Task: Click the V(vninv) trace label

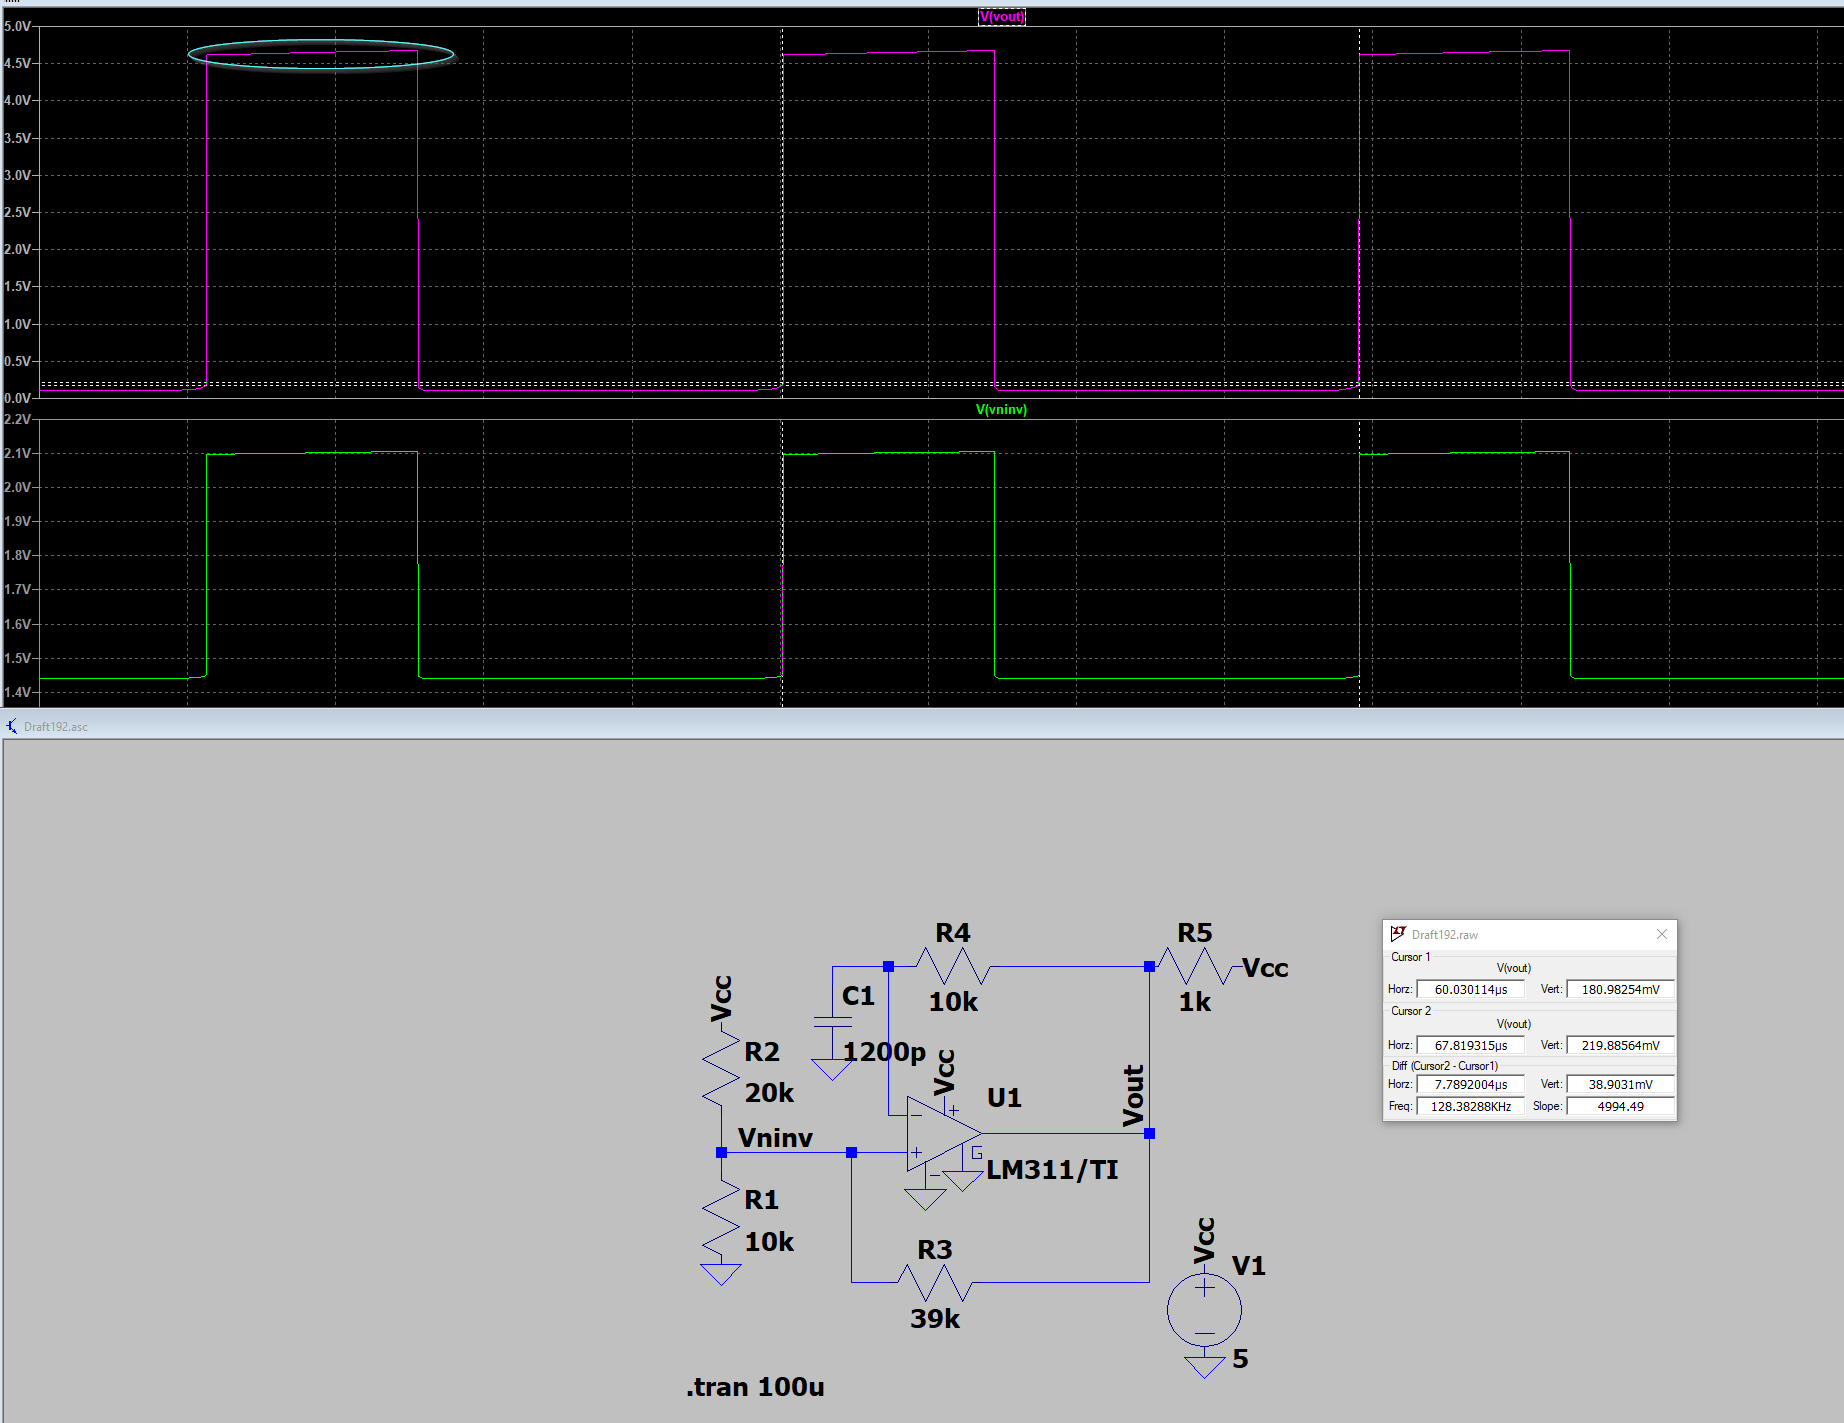Action: pos(1001,410)
